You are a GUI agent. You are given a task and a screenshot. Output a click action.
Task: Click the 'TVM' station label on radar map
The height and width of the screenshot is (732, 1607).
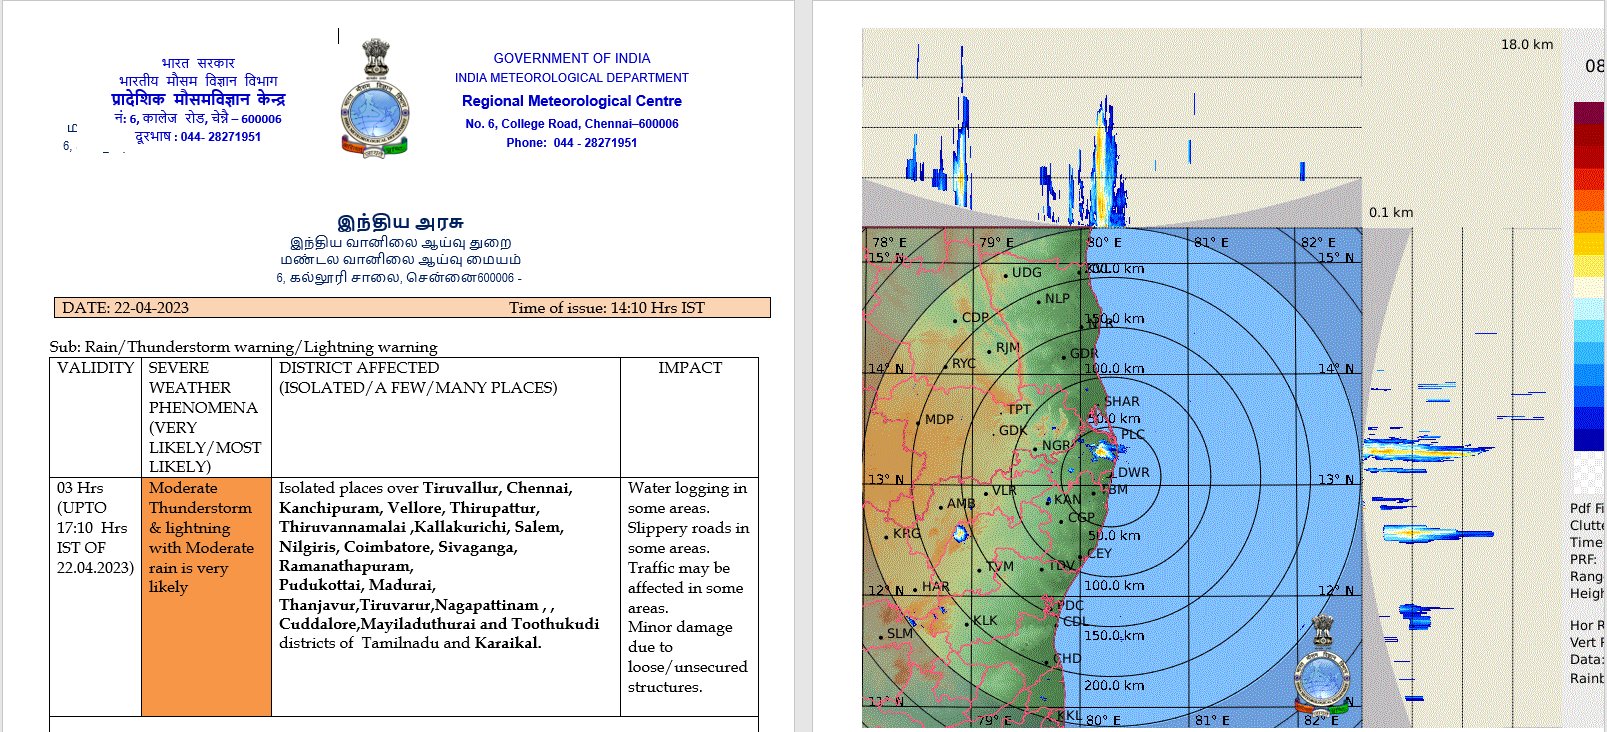click(x=1000, y=566)
